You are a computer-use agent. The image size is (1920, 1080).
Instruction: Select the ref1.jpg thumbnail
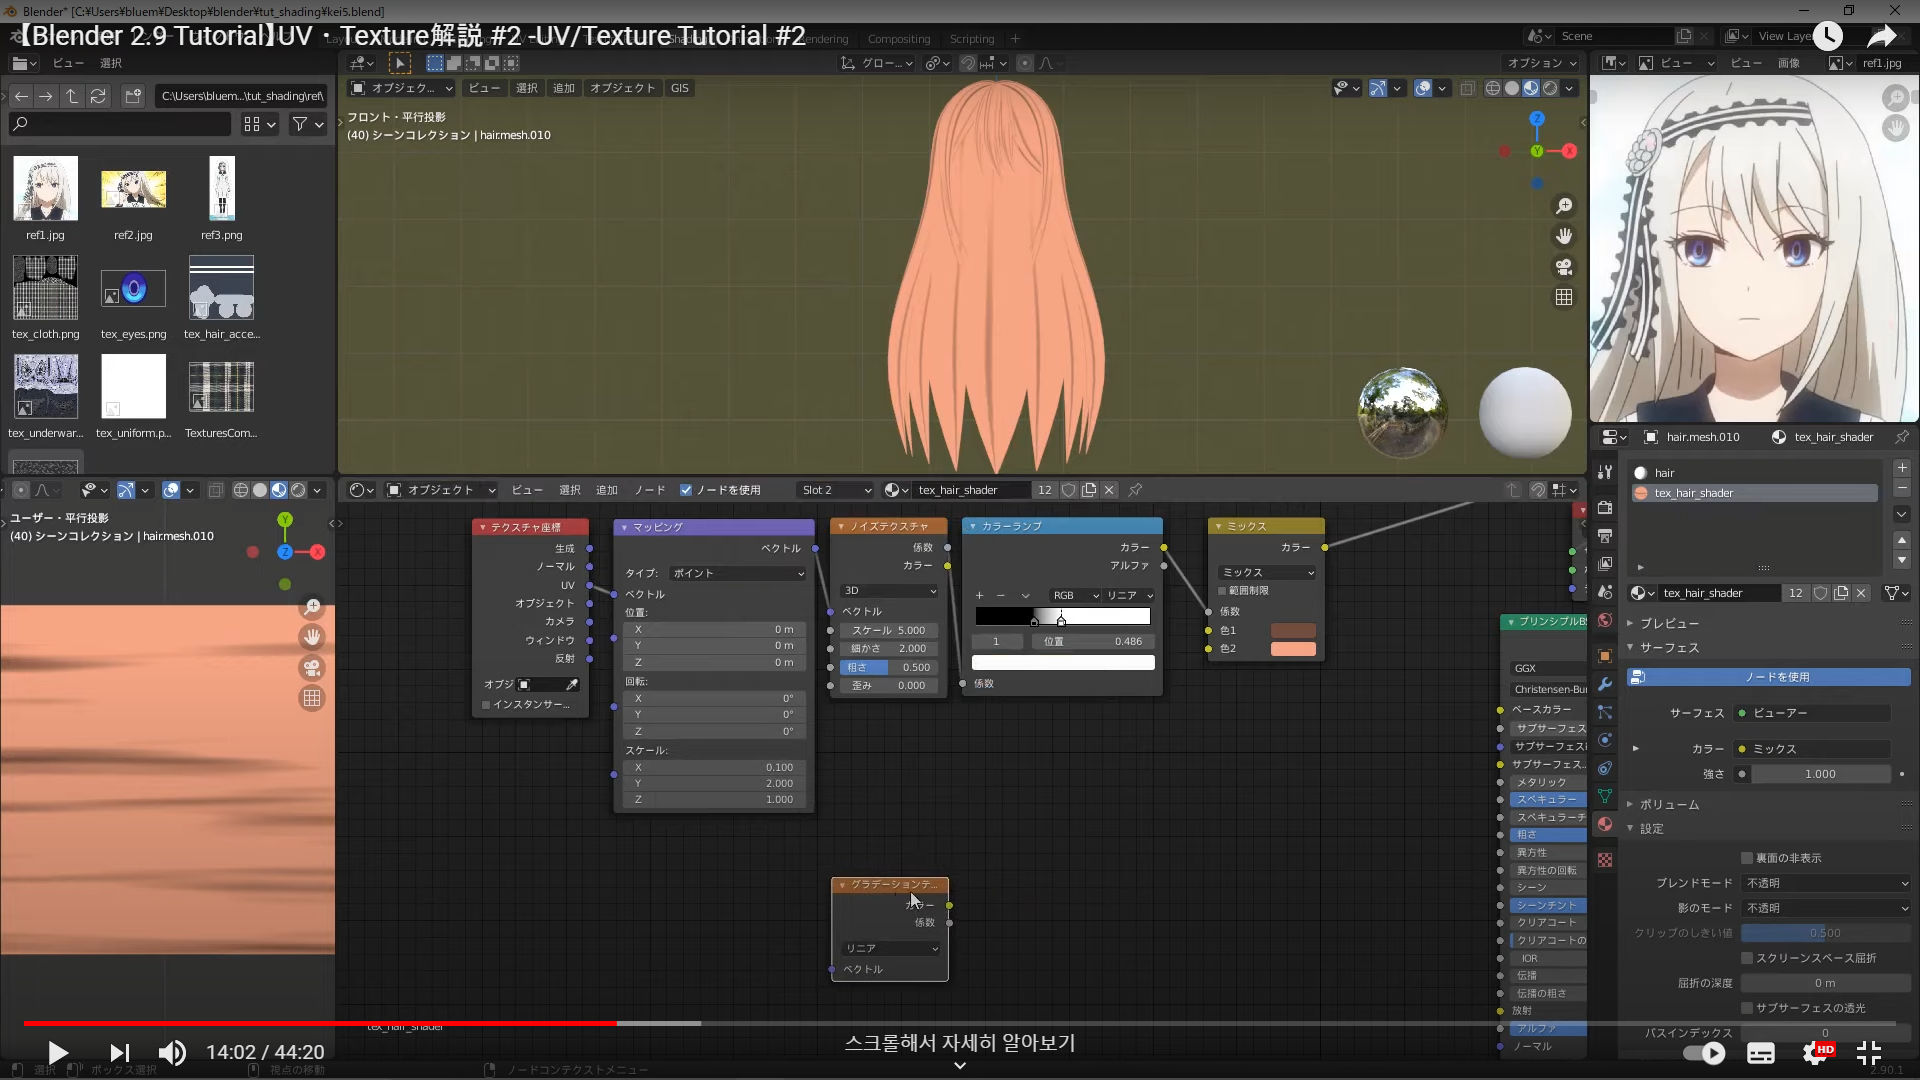[45, 190]
